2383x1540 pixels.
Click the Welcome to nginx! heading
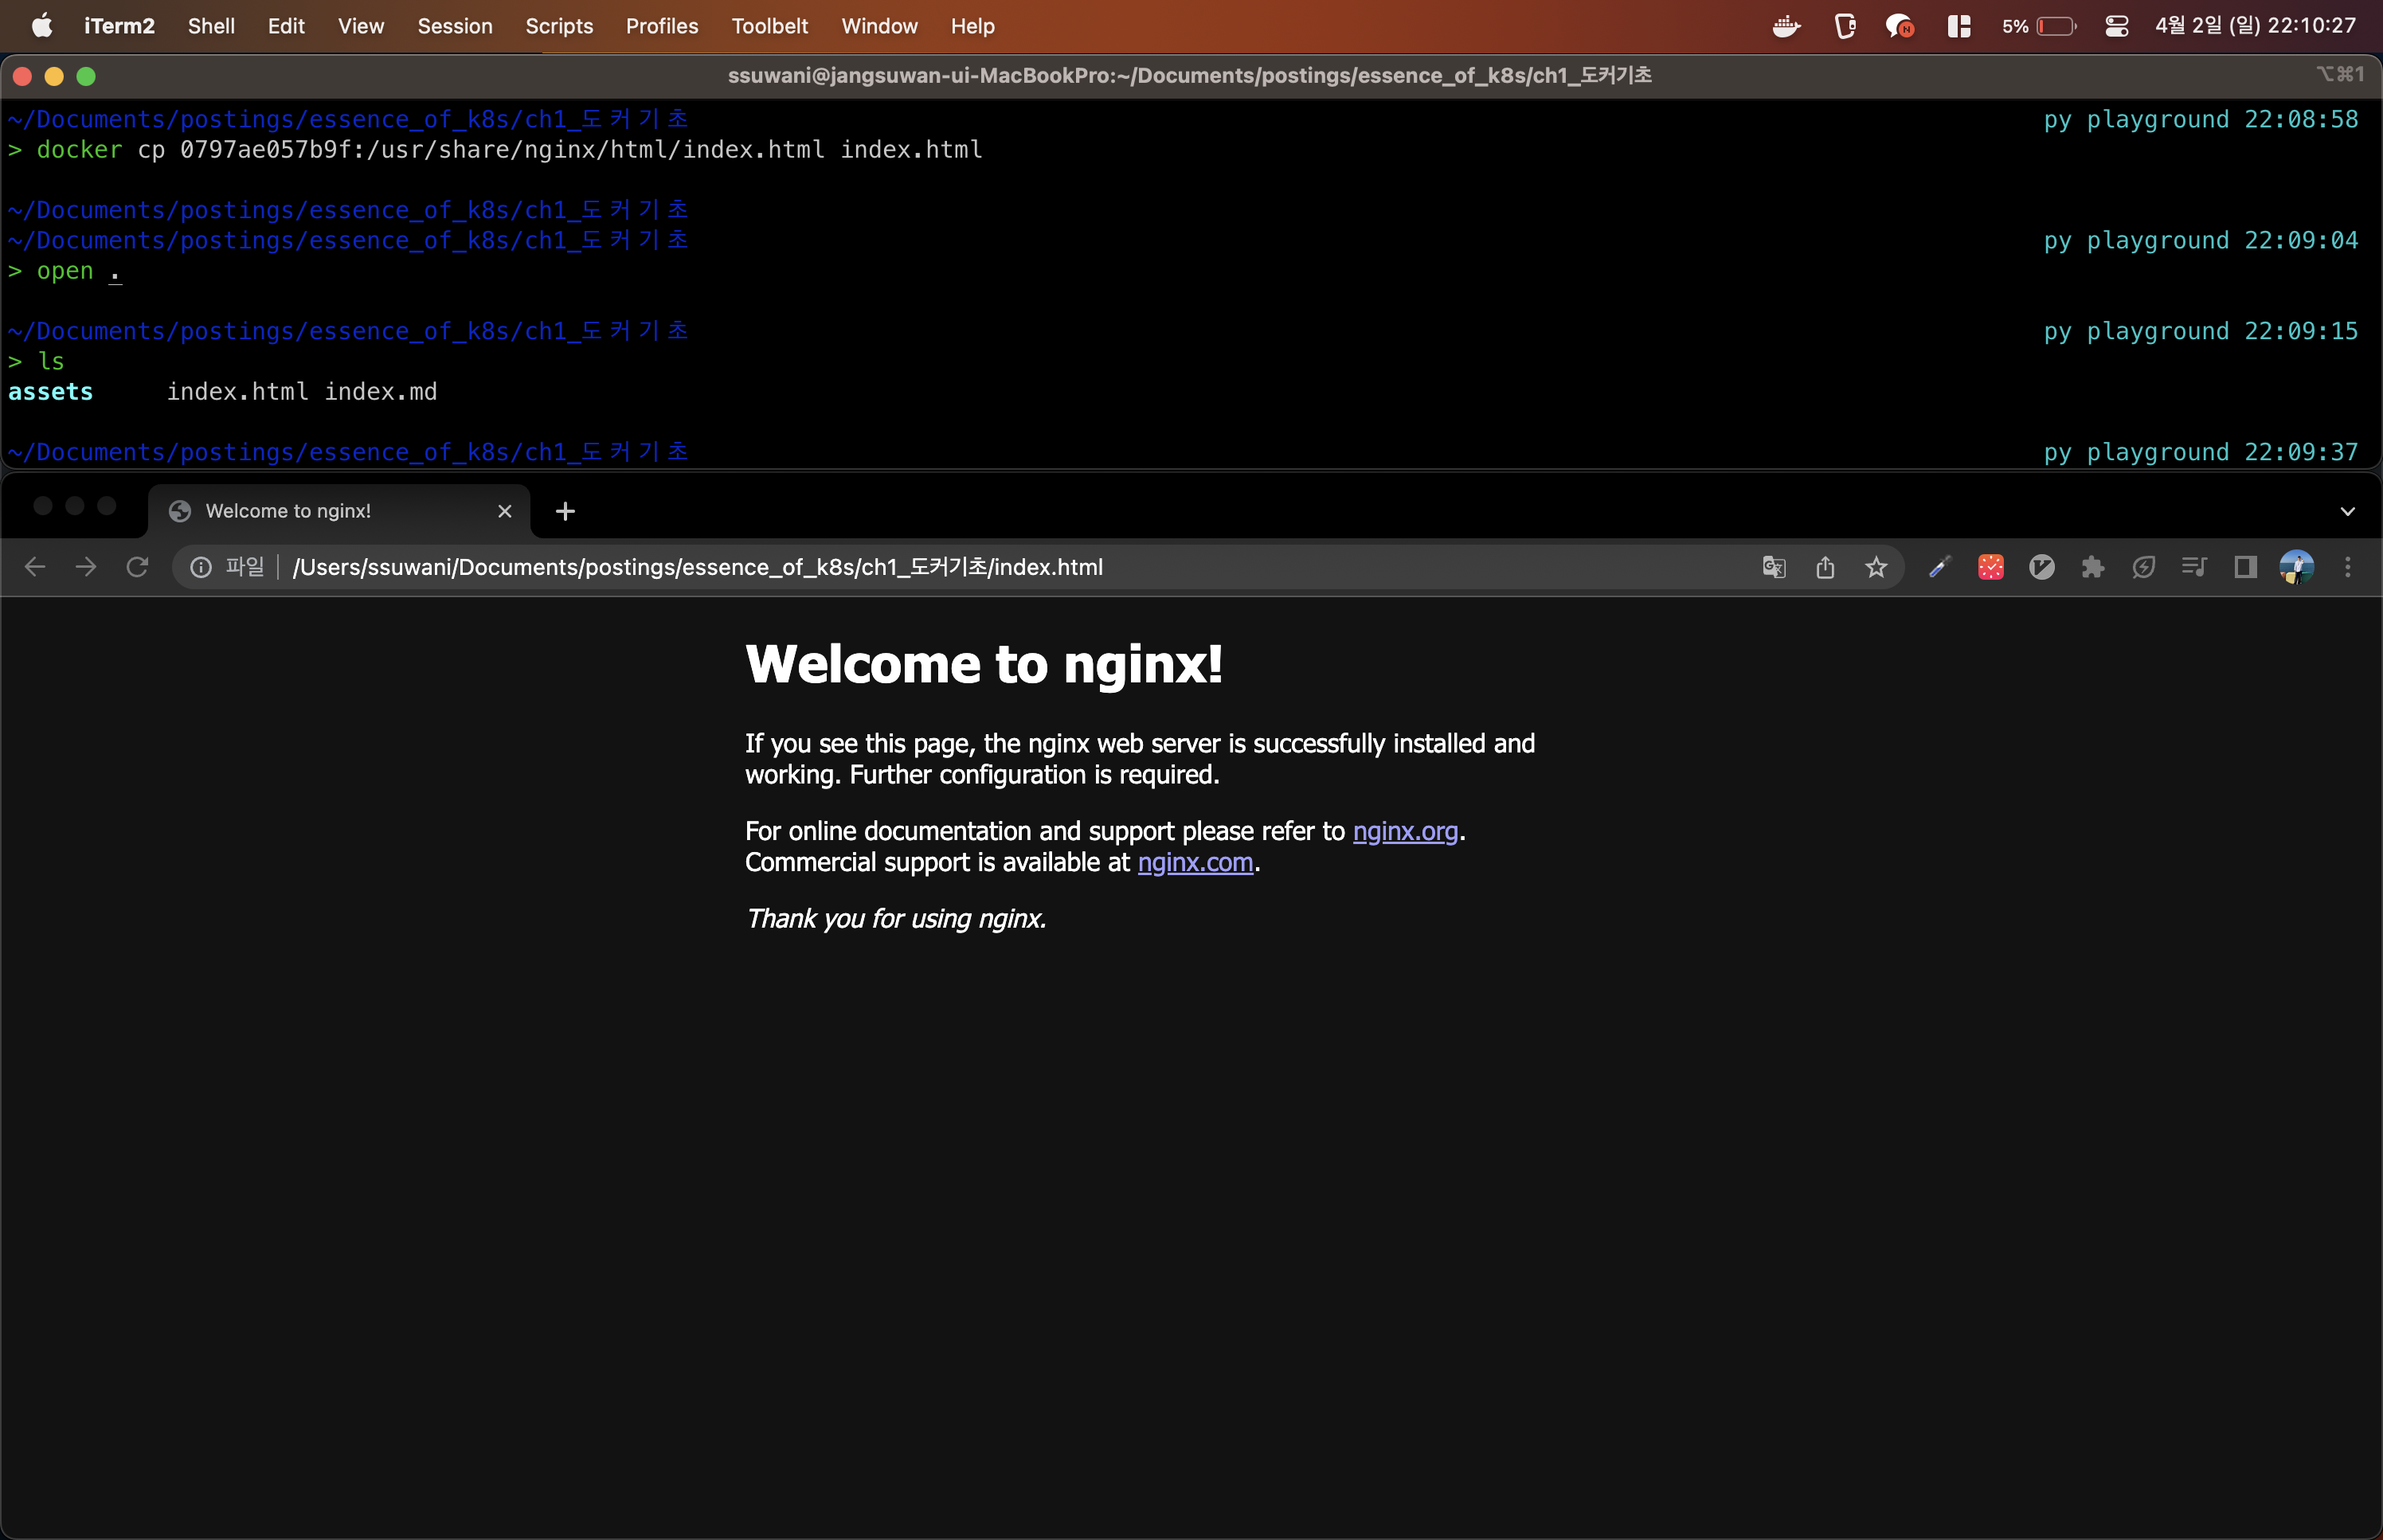coord(984,664)
